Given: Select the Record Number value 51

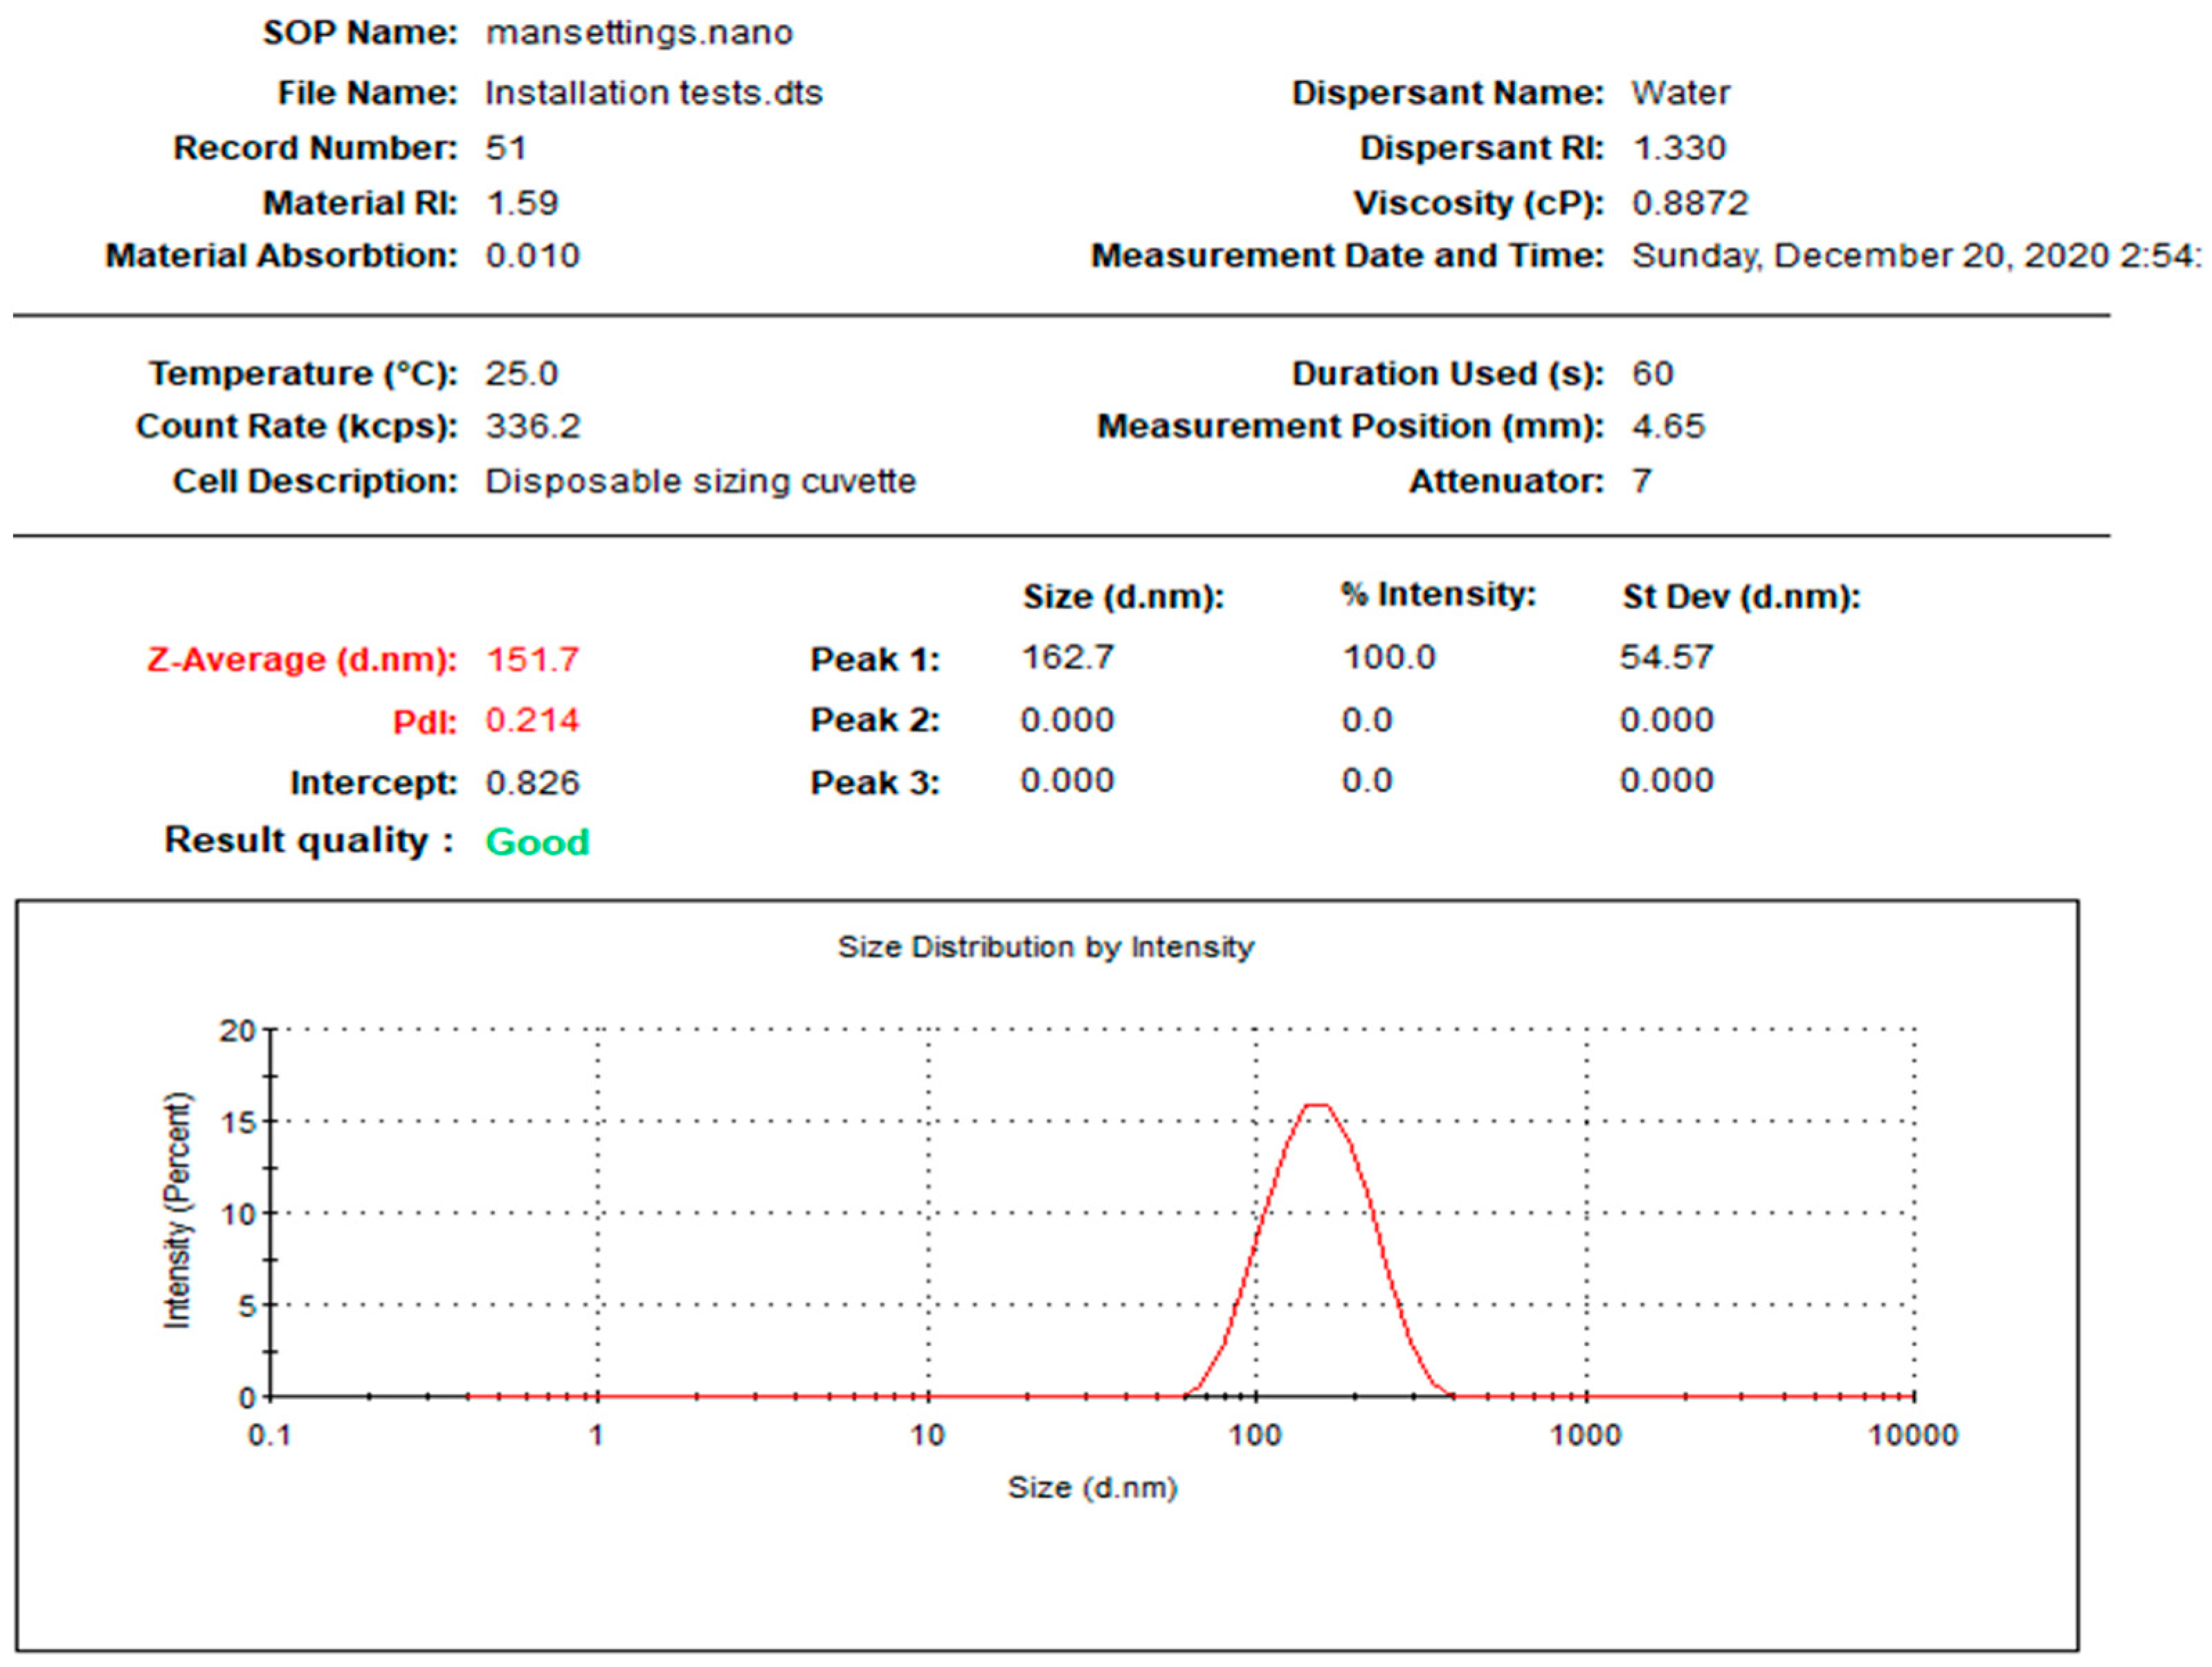Looking at the screenshot, I should [506, 148].
